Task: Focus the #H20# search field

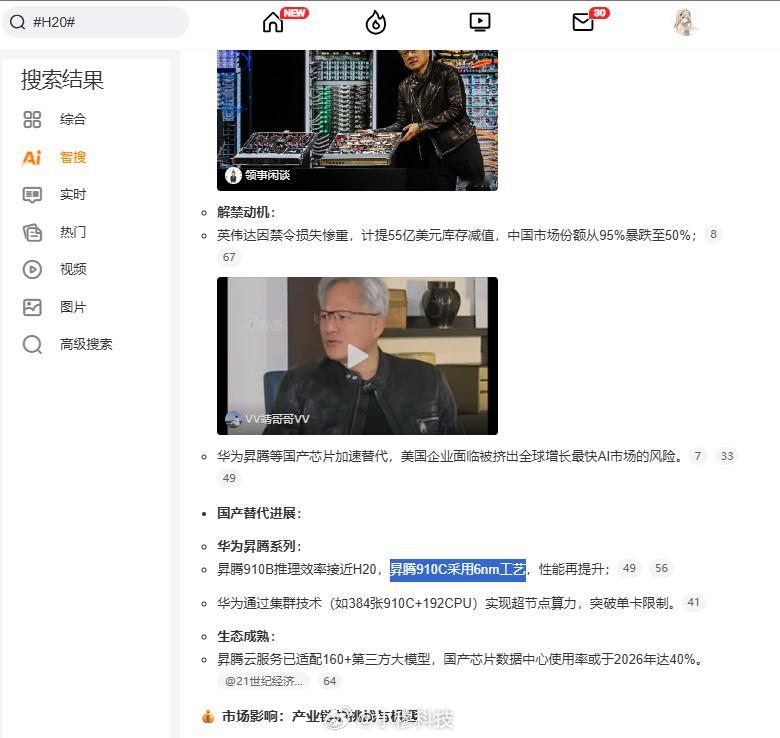Action: tap(96, 22)
